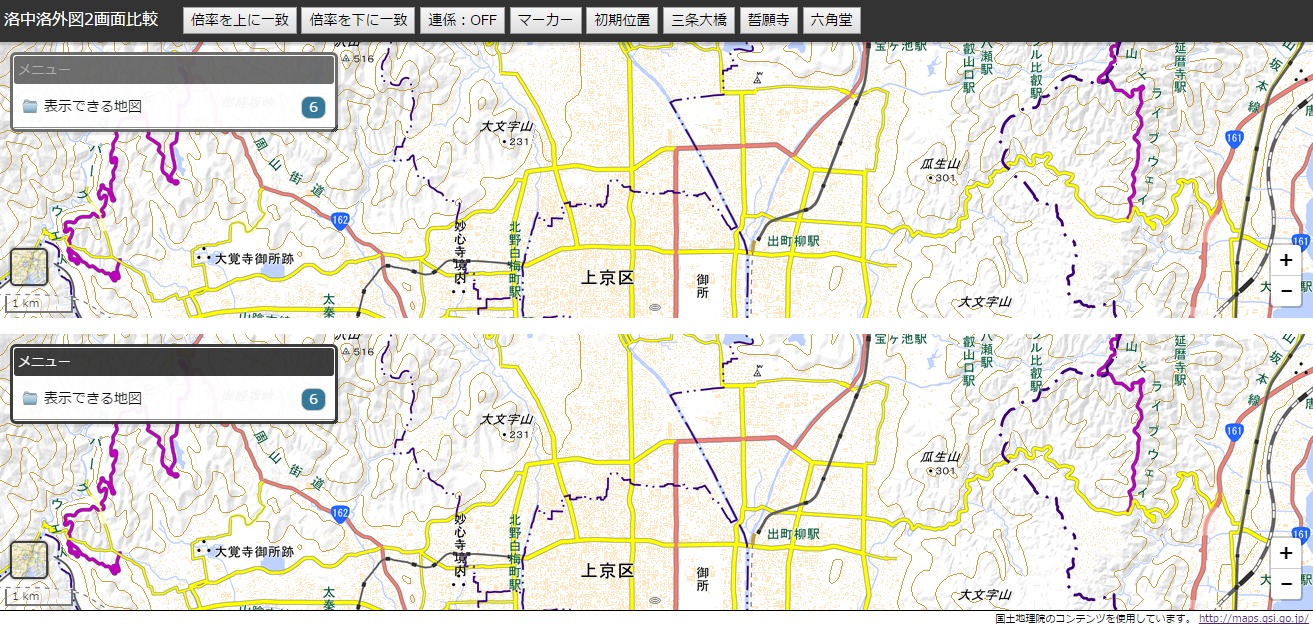Open the lower map メニュー header
This screenshot has height=643, width=1313.
coord(173,362)
